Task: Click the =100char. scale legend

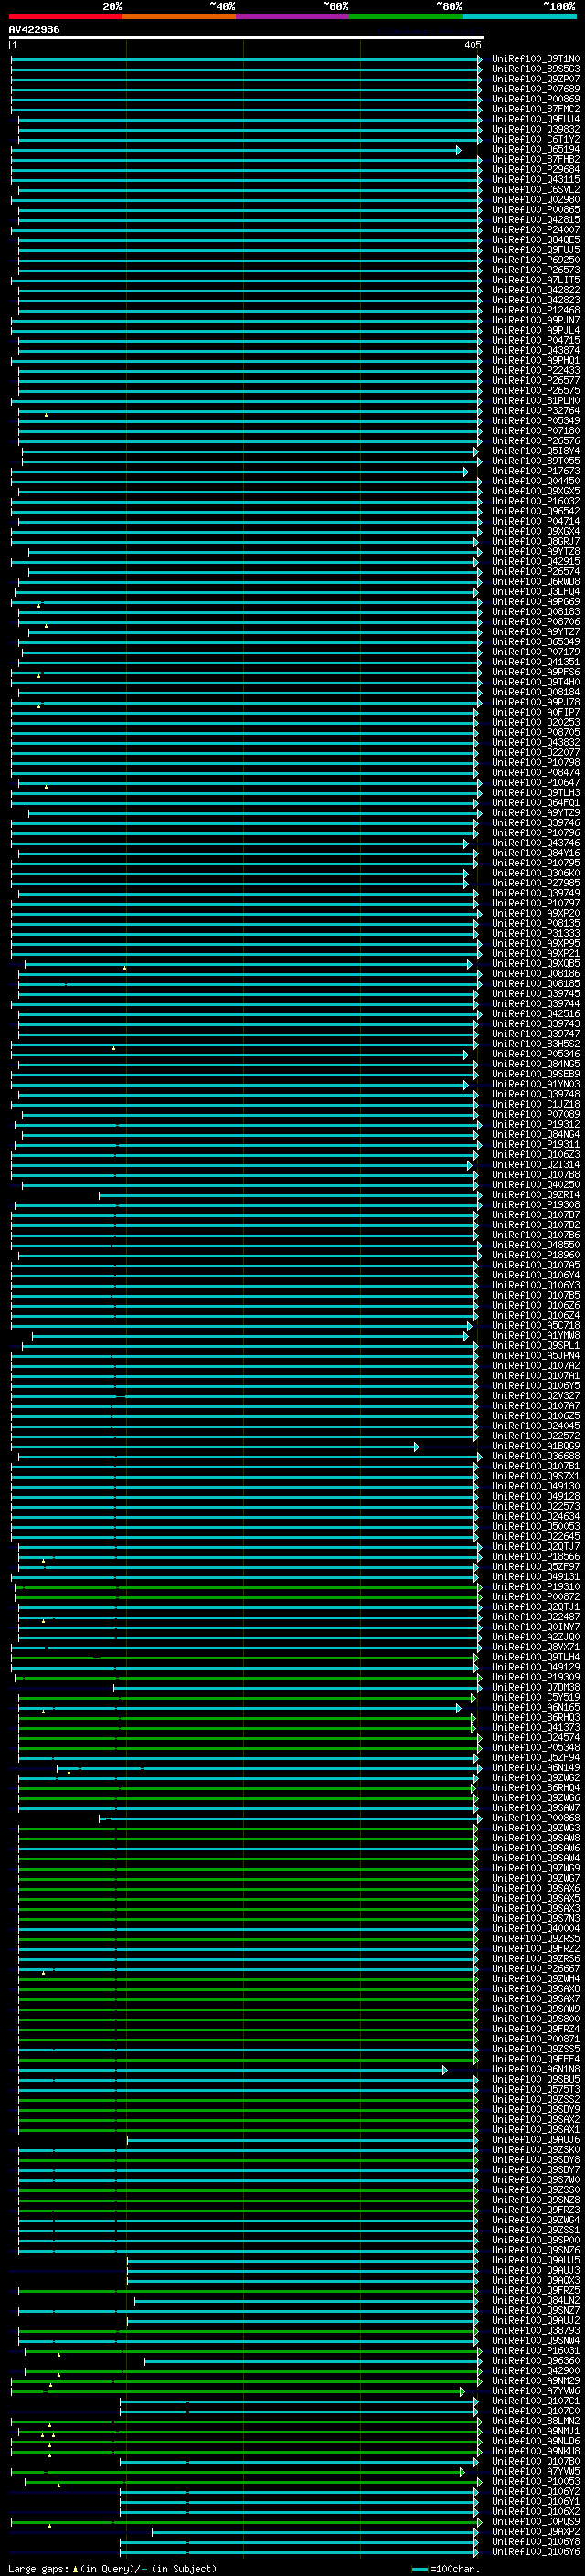Action: point(446,2569)
